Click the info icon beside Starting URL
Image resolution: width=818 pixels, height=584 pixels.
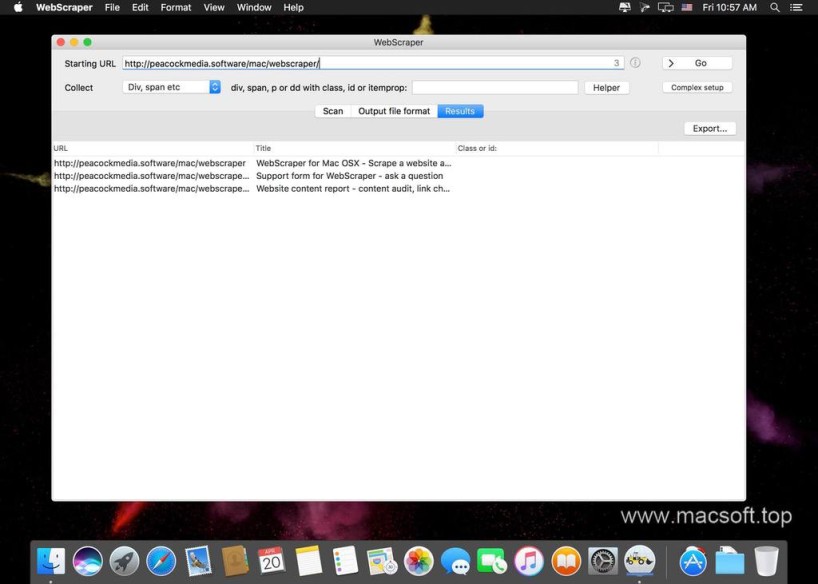coord(635,63)
